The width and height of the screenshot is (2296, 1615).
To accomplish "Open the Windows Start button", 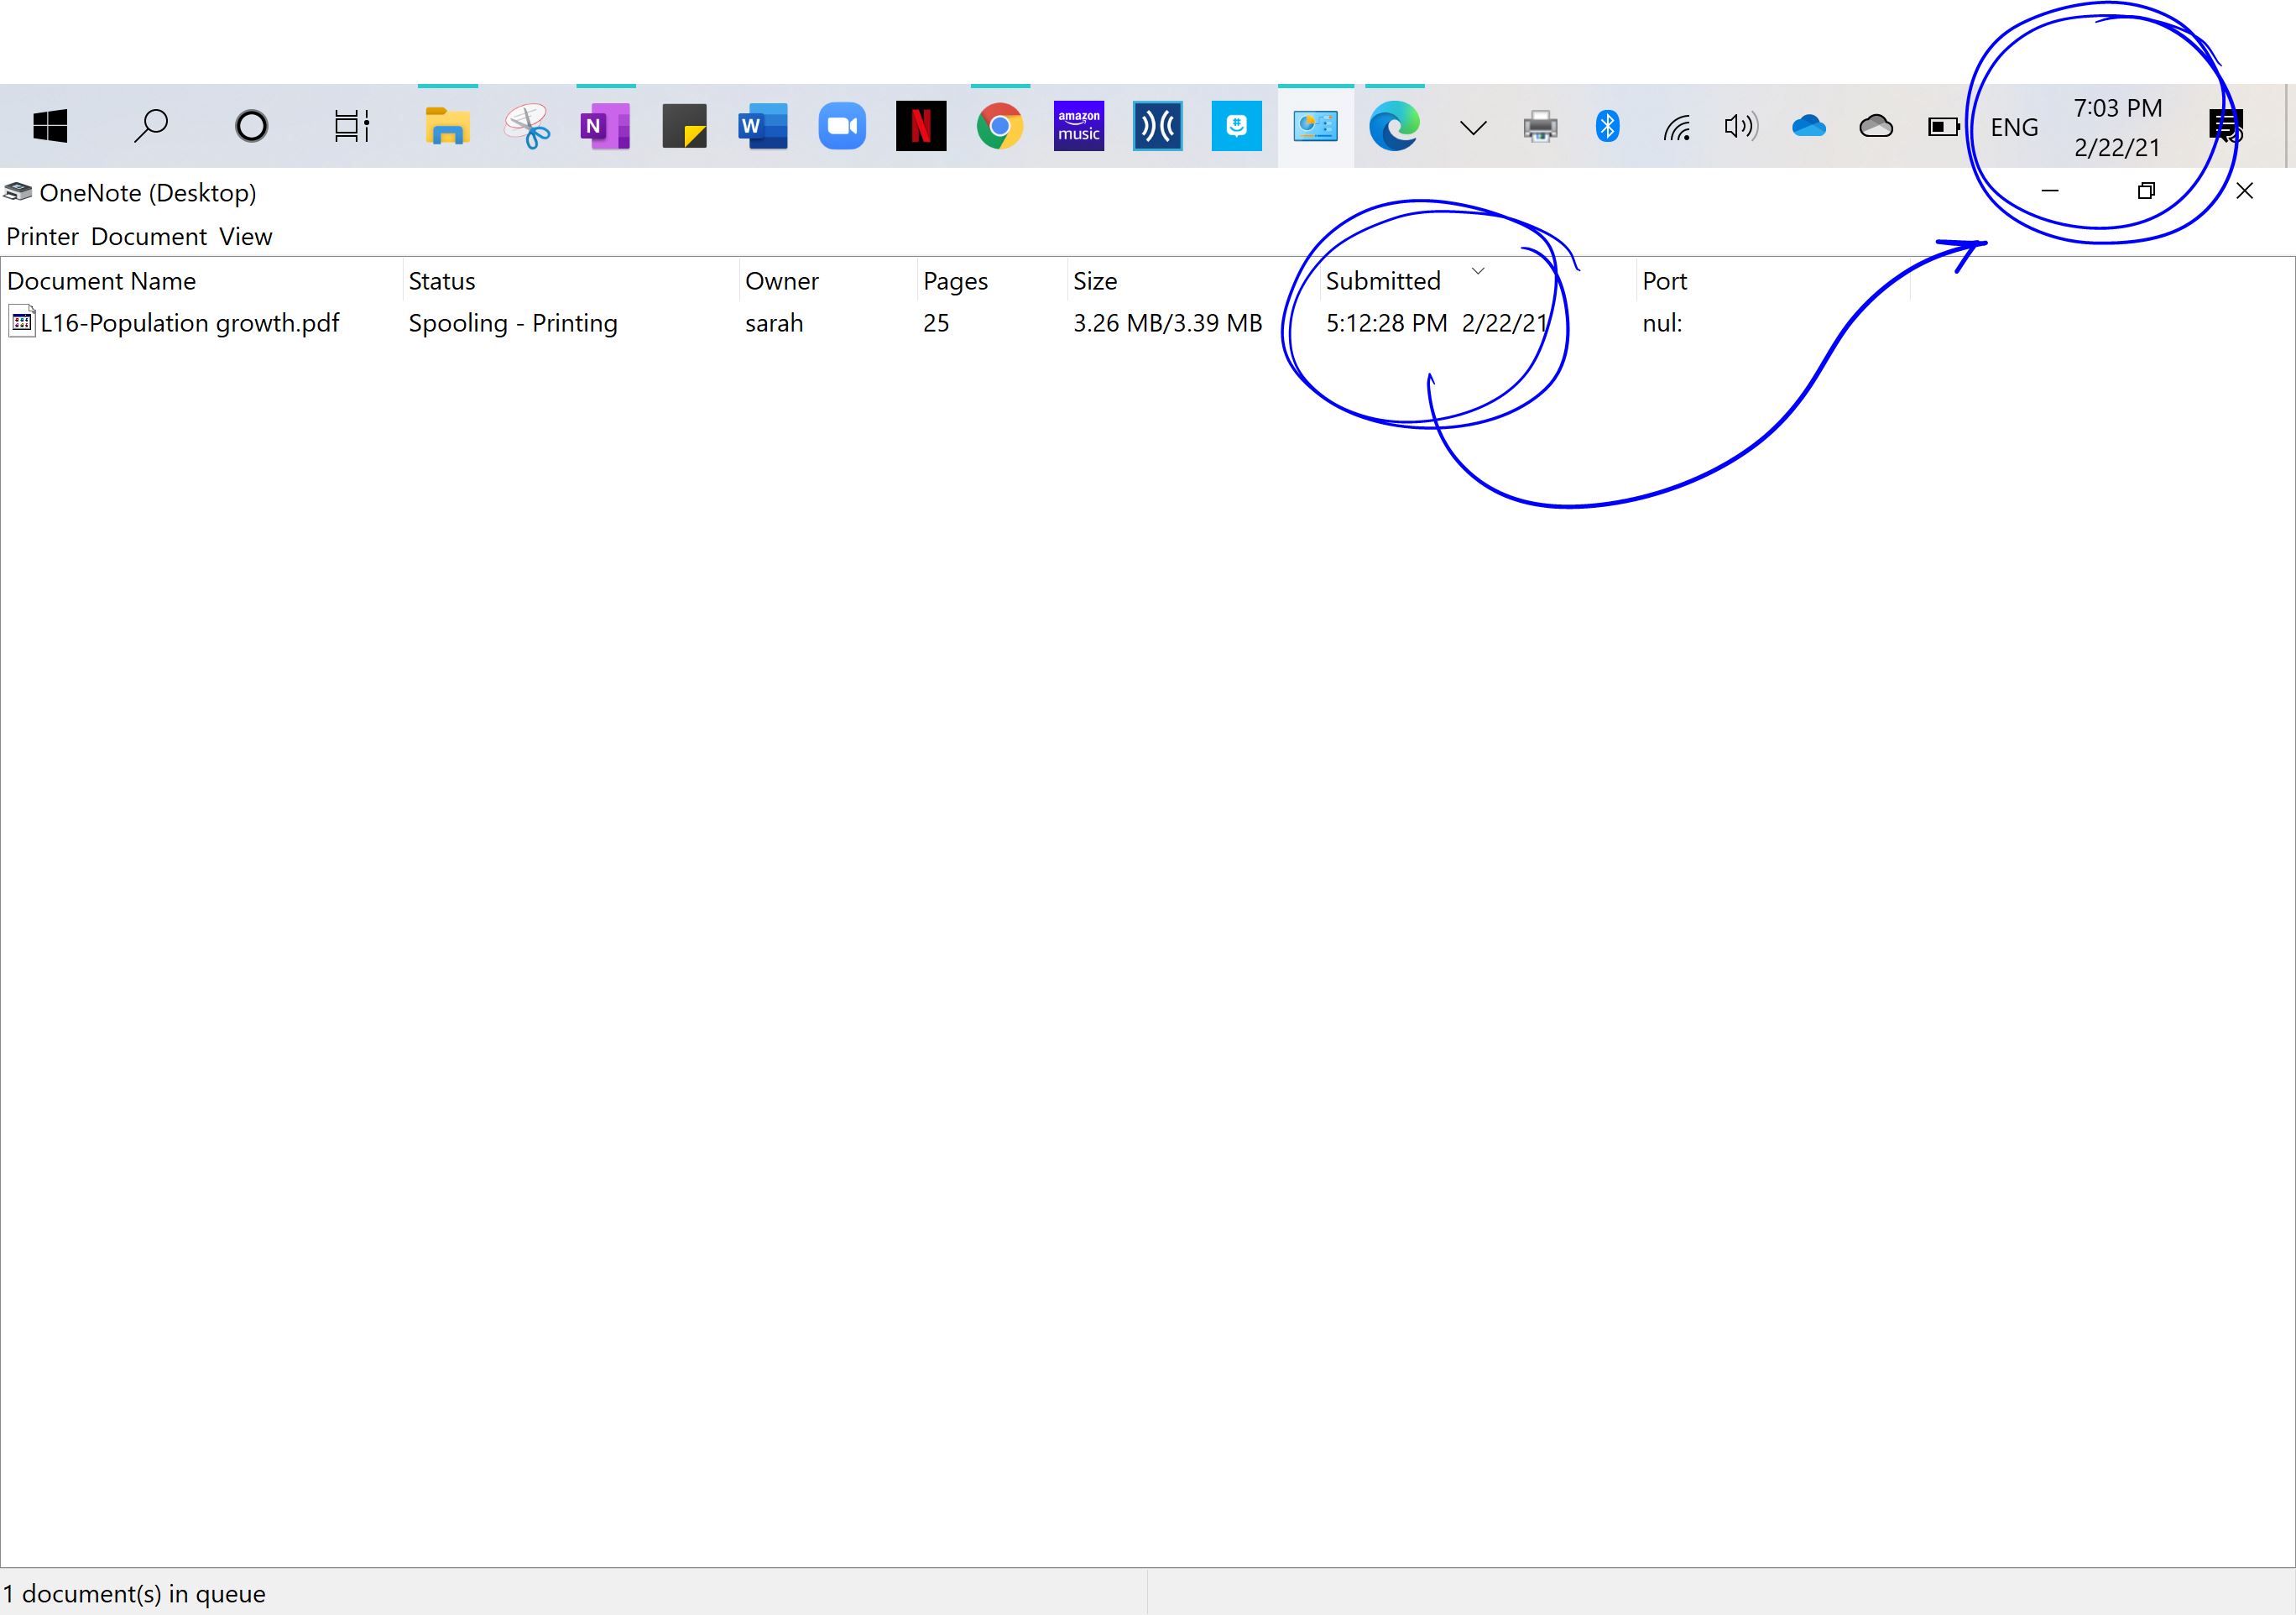I will click(50, 126).
